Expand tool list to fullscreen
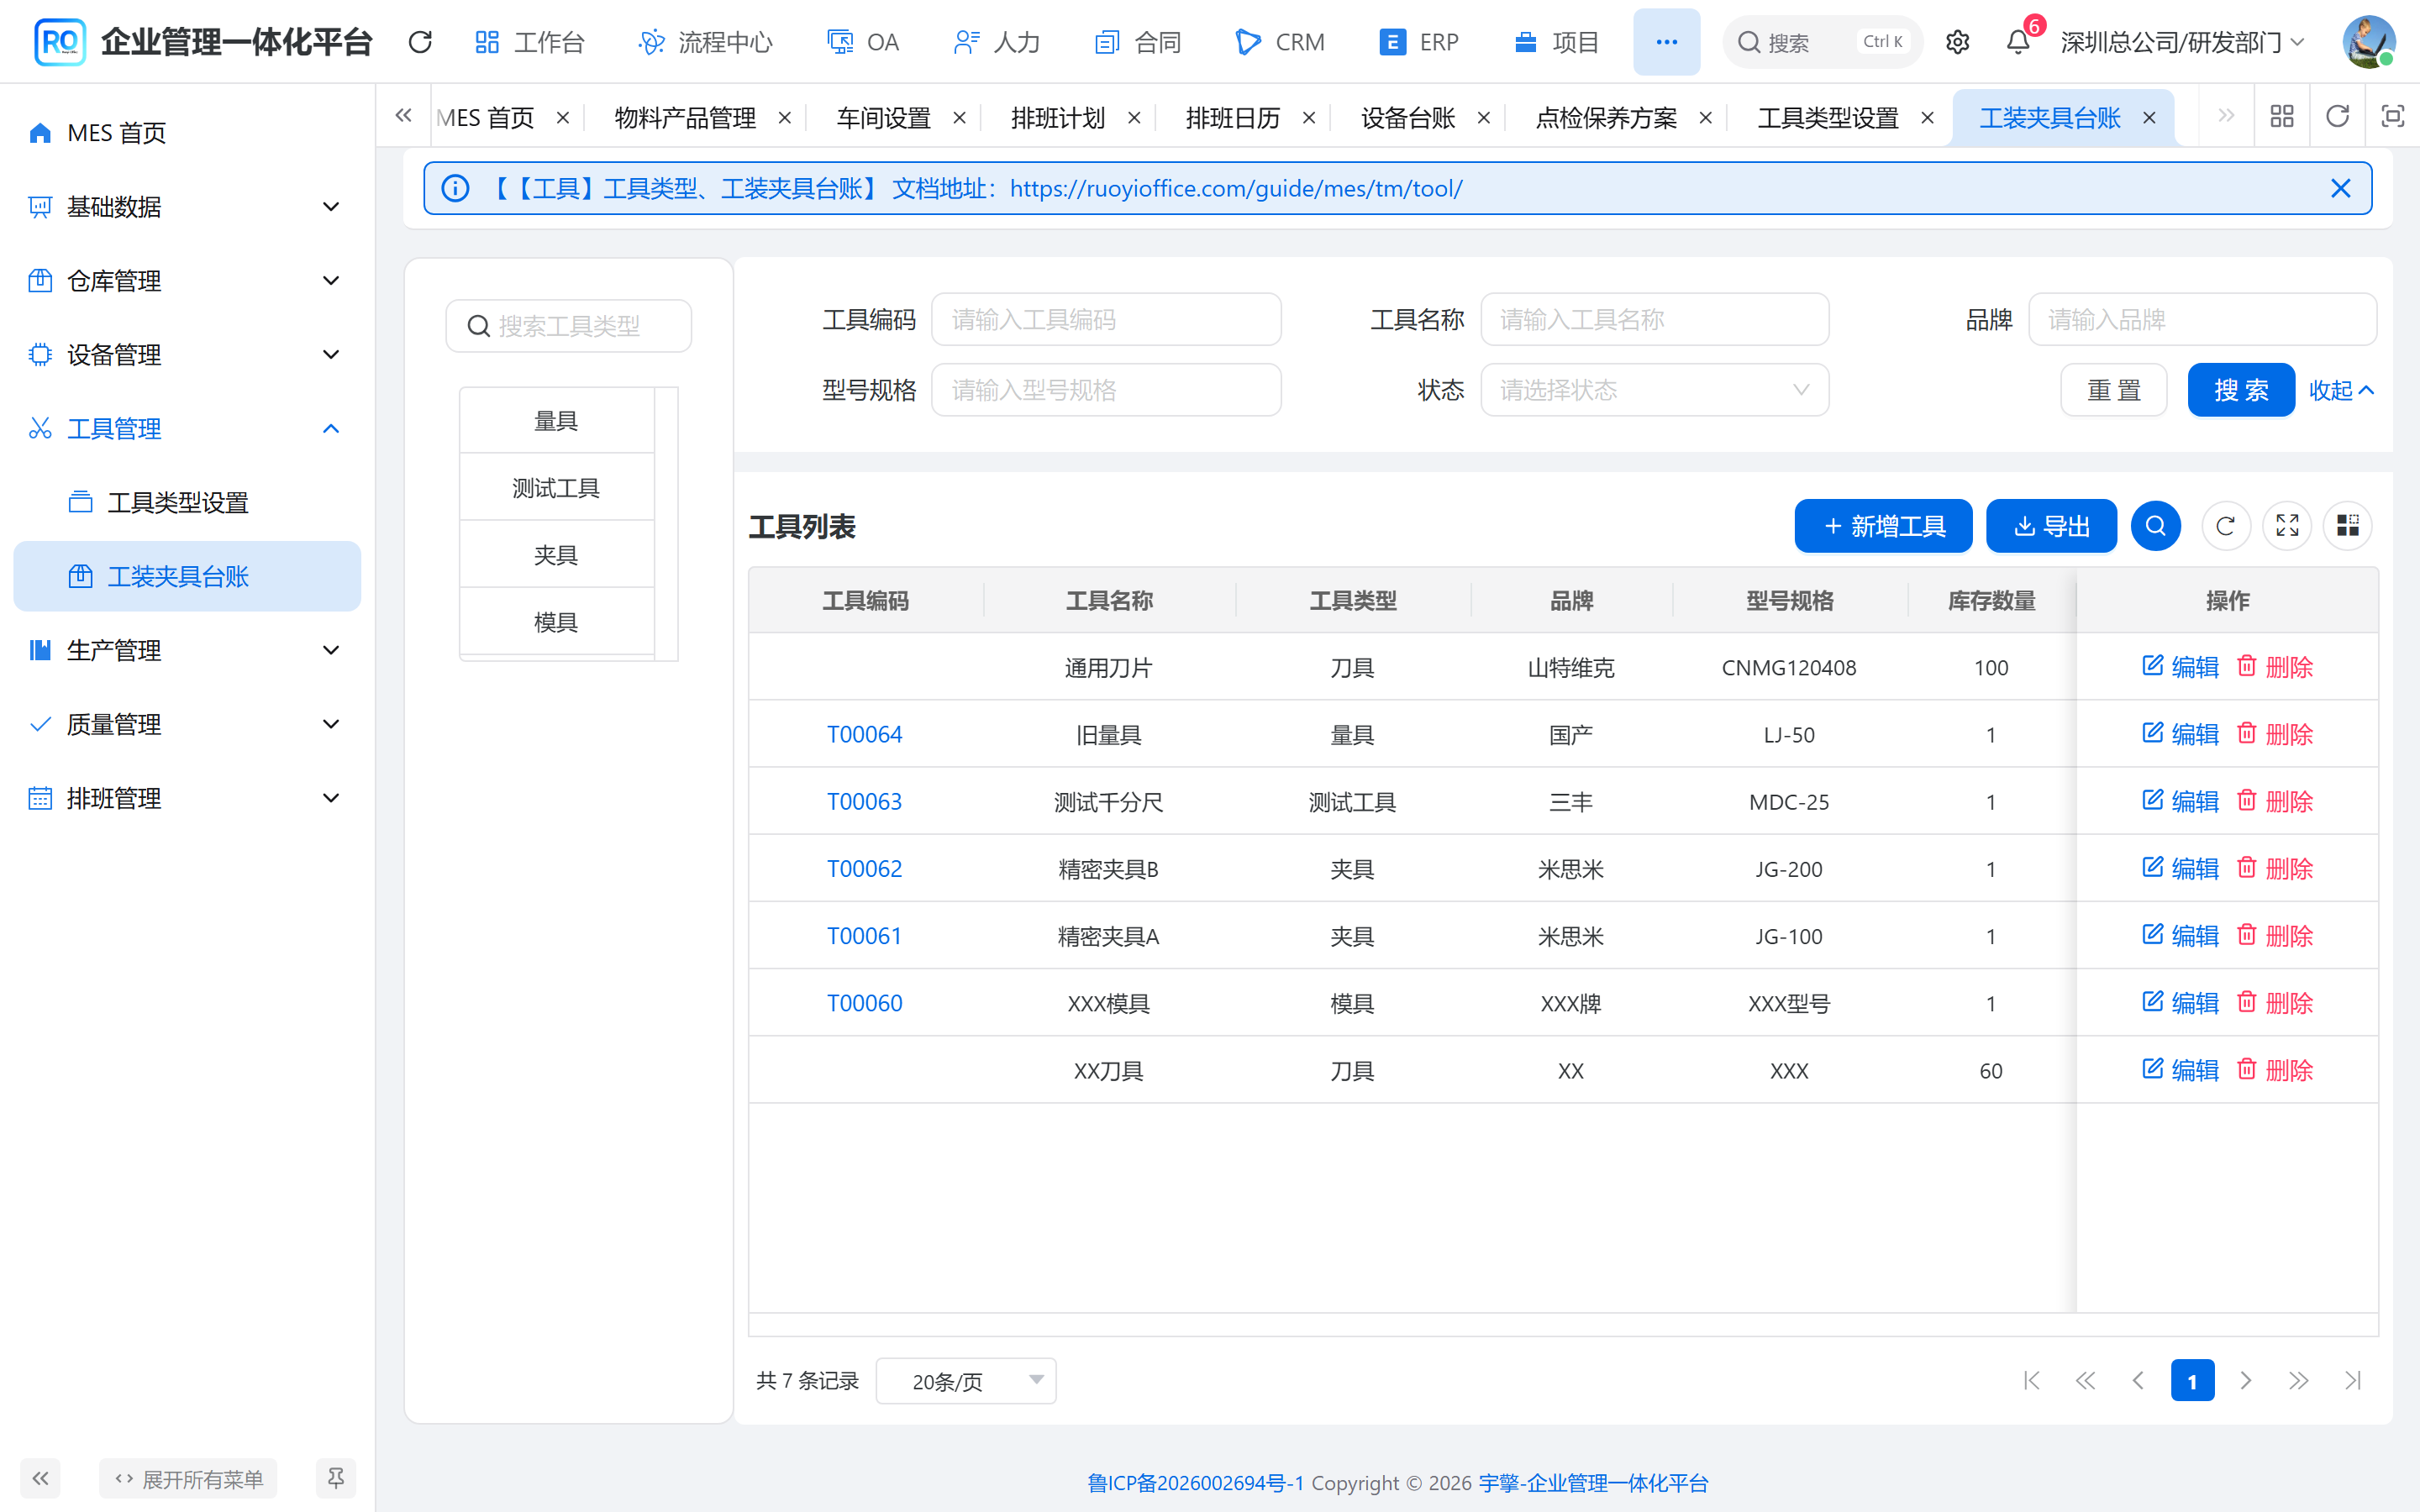2420x1512 pixels. pyautogui.click(x=2287, y=526)
